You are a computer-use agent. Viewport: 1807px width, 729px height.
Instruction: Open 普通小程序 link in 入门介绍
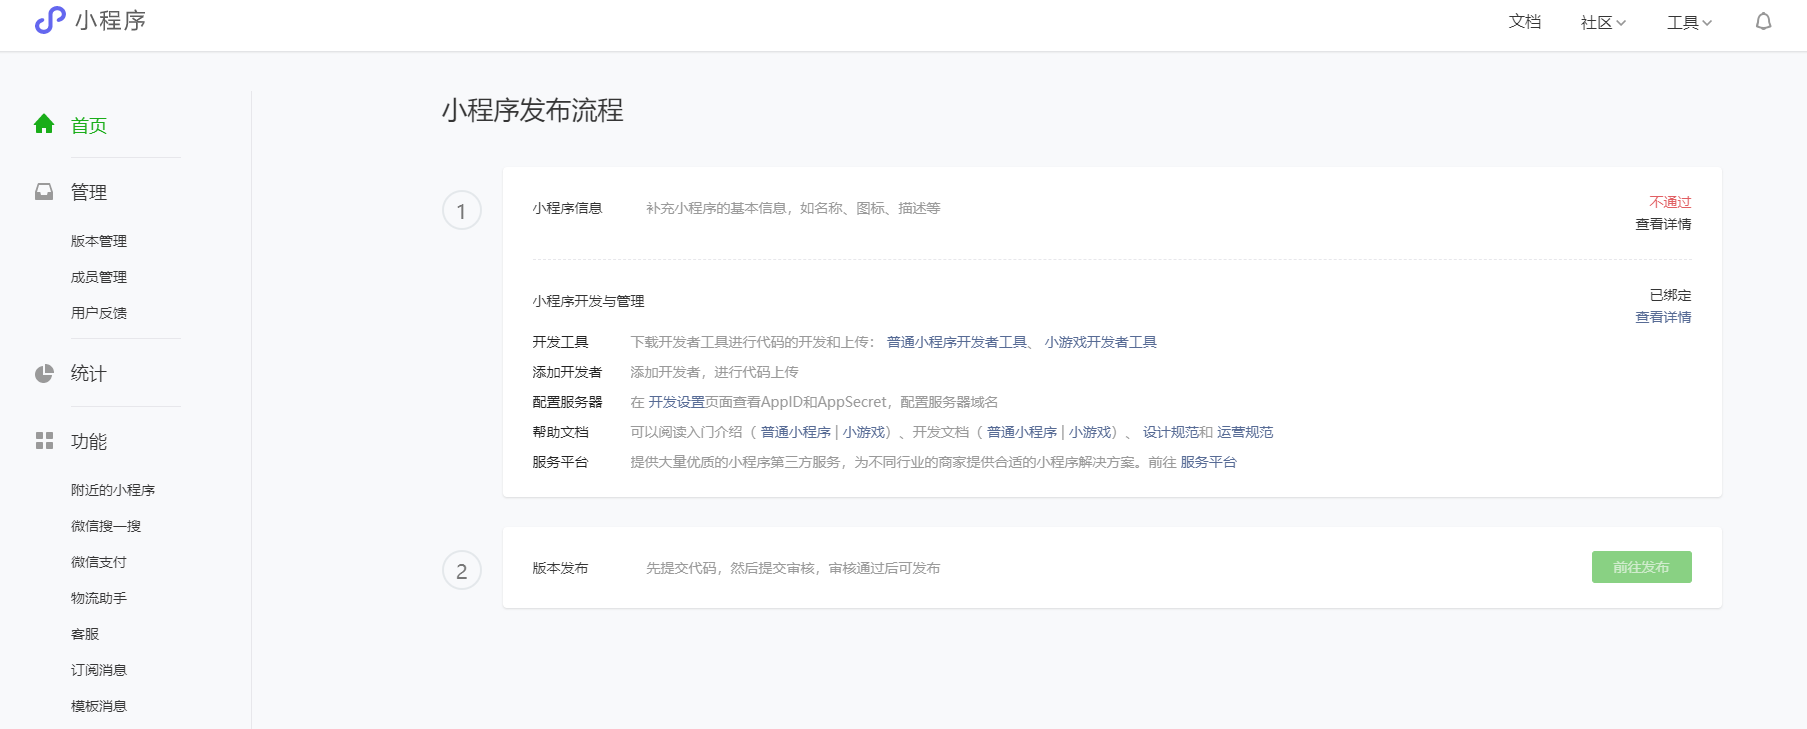(796, 432)
